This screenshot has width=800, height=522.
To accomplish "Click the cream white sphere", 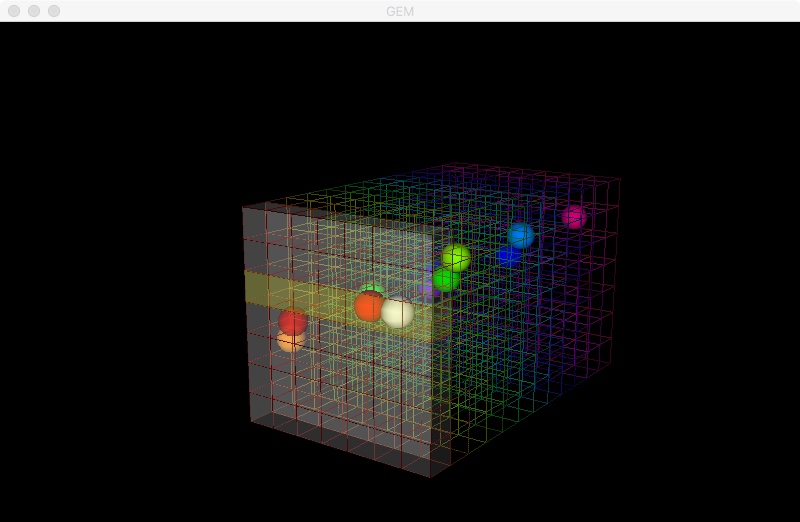I will coord(398,313).
